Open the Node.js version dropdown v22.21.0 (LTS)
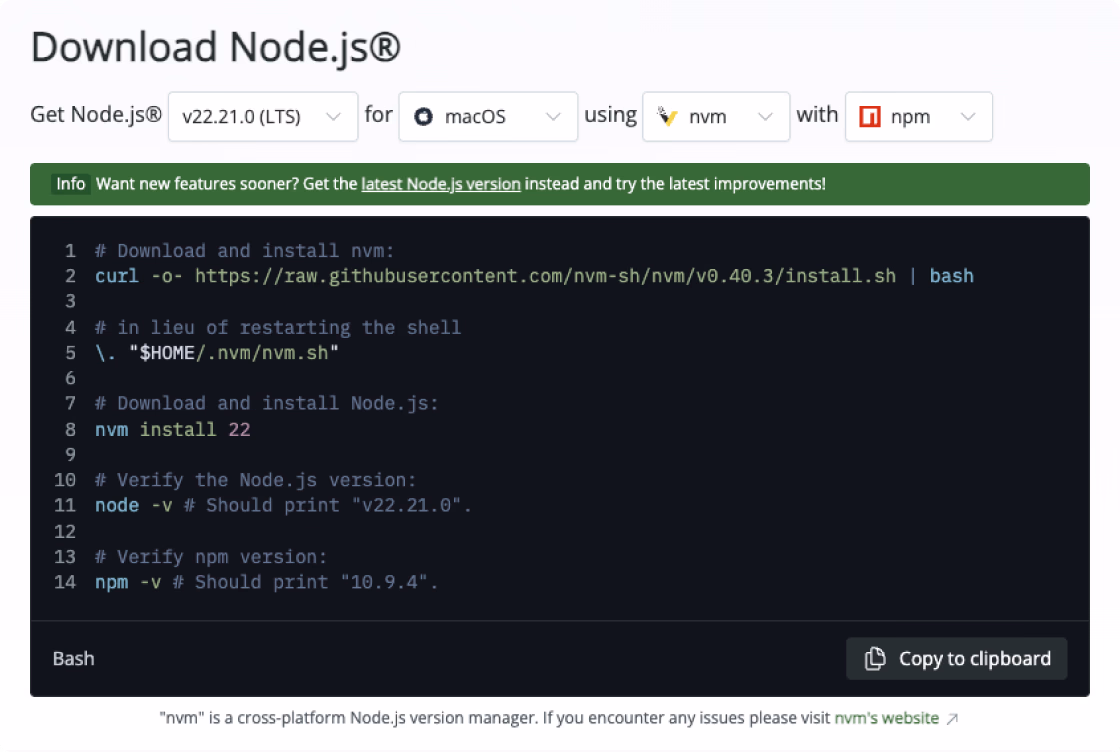The width and height of the screenshot is (1120, 752). pyautogui.click(x=263, y=116)
